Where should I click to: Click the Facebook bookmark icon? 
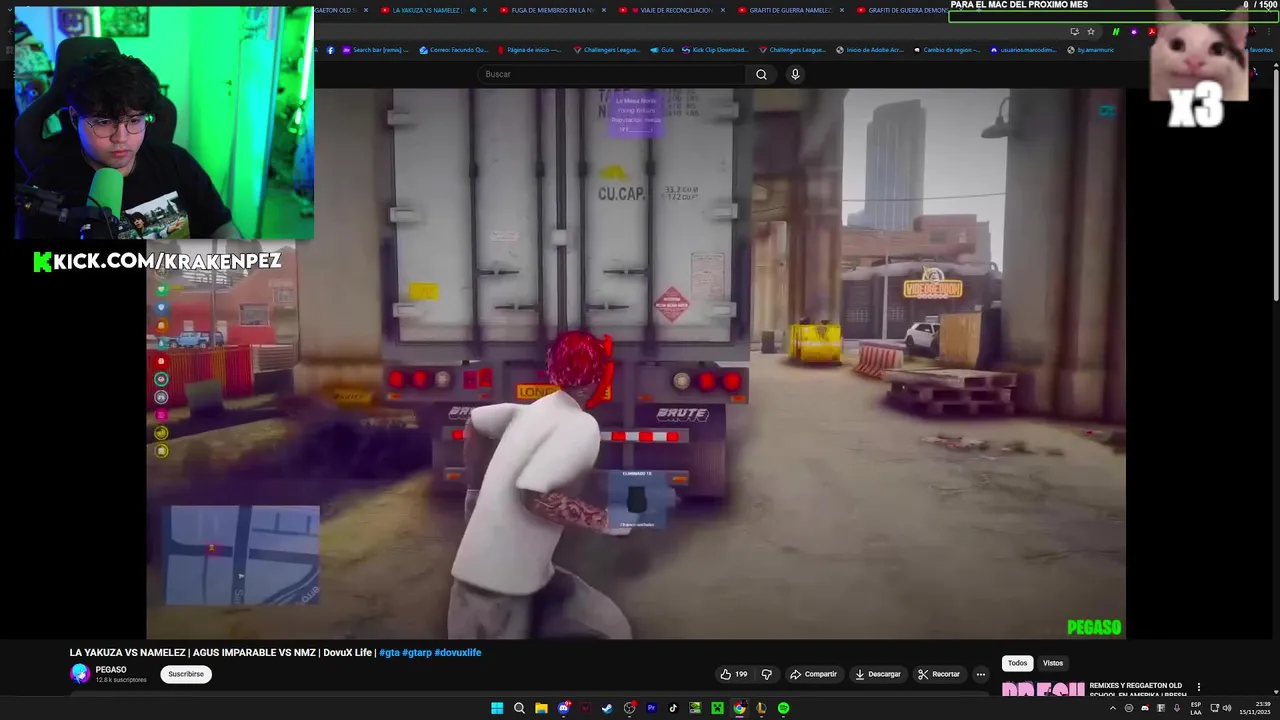330,50
